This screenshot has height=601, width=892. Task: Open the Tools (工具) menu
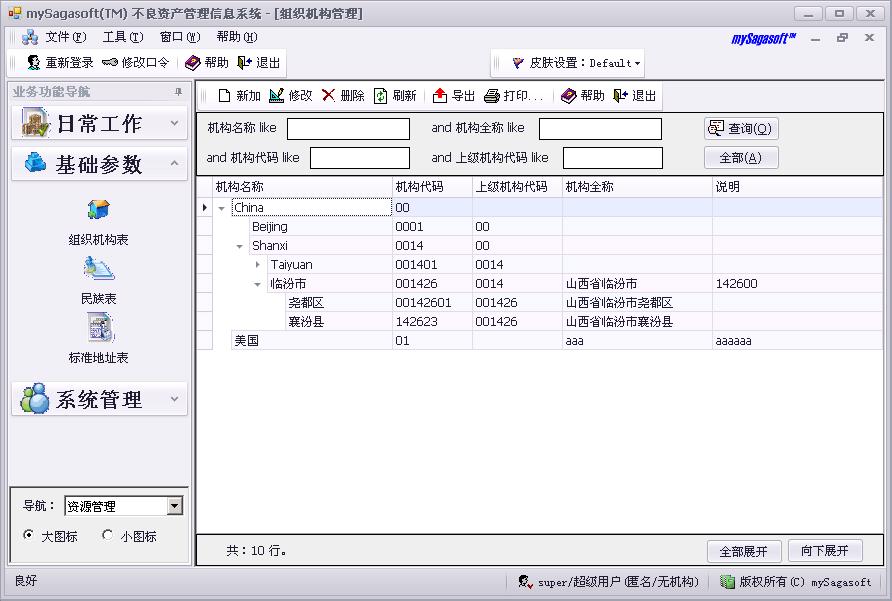point(123,37)
